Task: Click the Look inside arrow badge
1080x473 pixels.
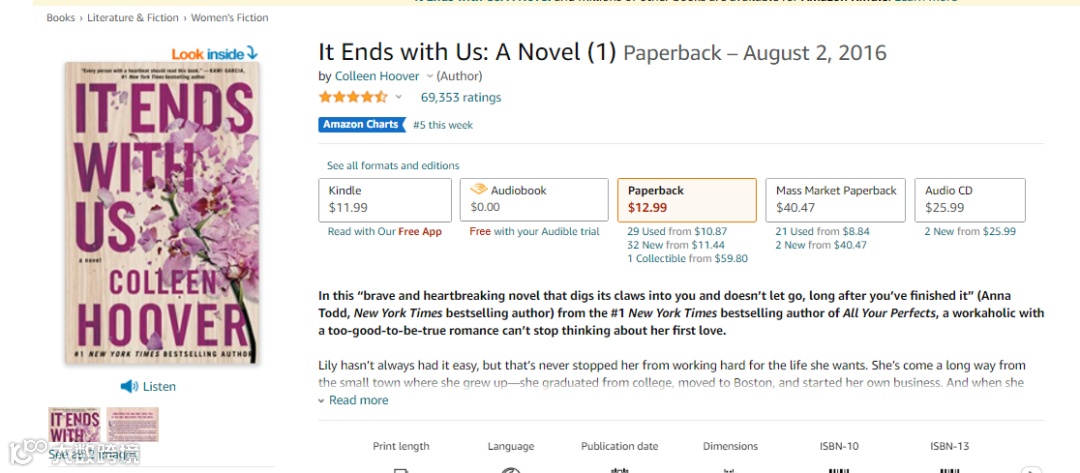Action: point(214,54)
